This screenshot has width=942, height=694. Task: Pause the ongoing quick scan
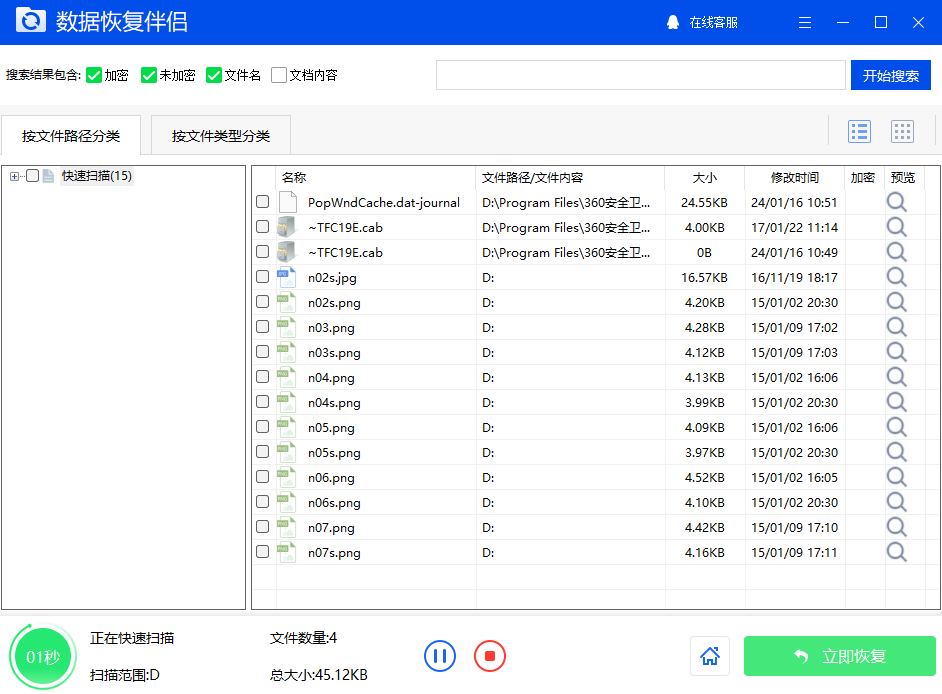[x=440, y=656]
